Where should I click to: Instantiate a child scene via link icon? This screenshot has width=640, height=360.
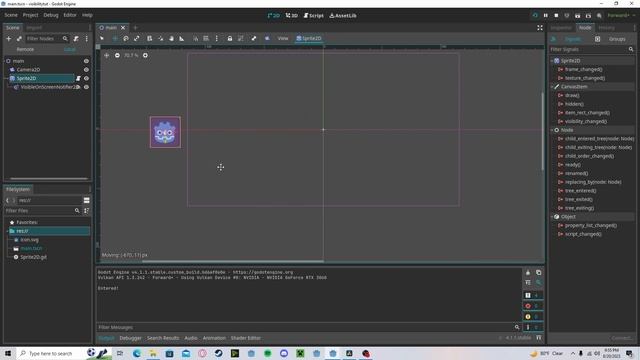(19, 39)
